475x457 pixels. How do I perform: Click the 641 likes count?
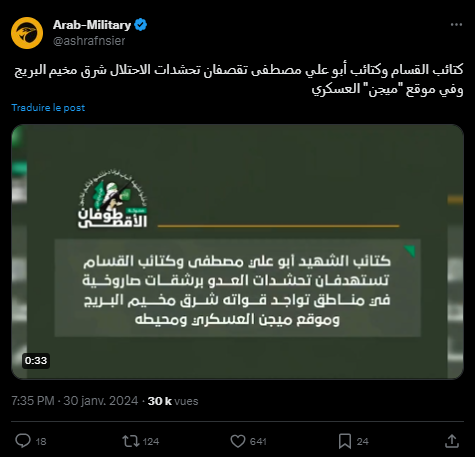pyautogui.click(x=258, y=441)
